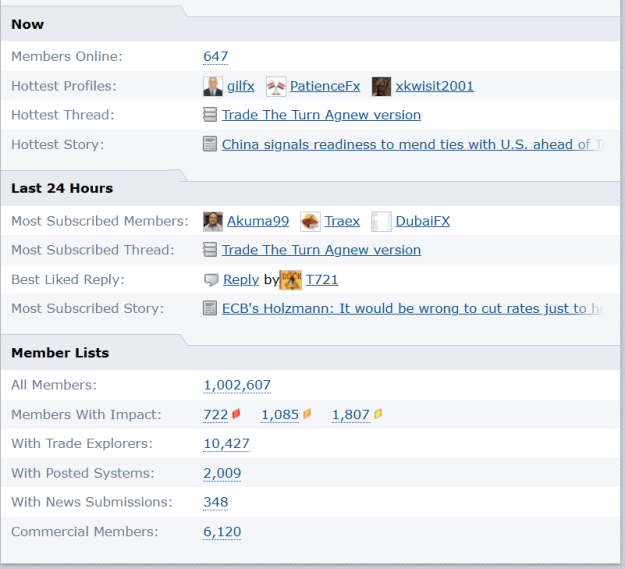
Task: Click the With Posted Systems label
Action: [83, 473]
